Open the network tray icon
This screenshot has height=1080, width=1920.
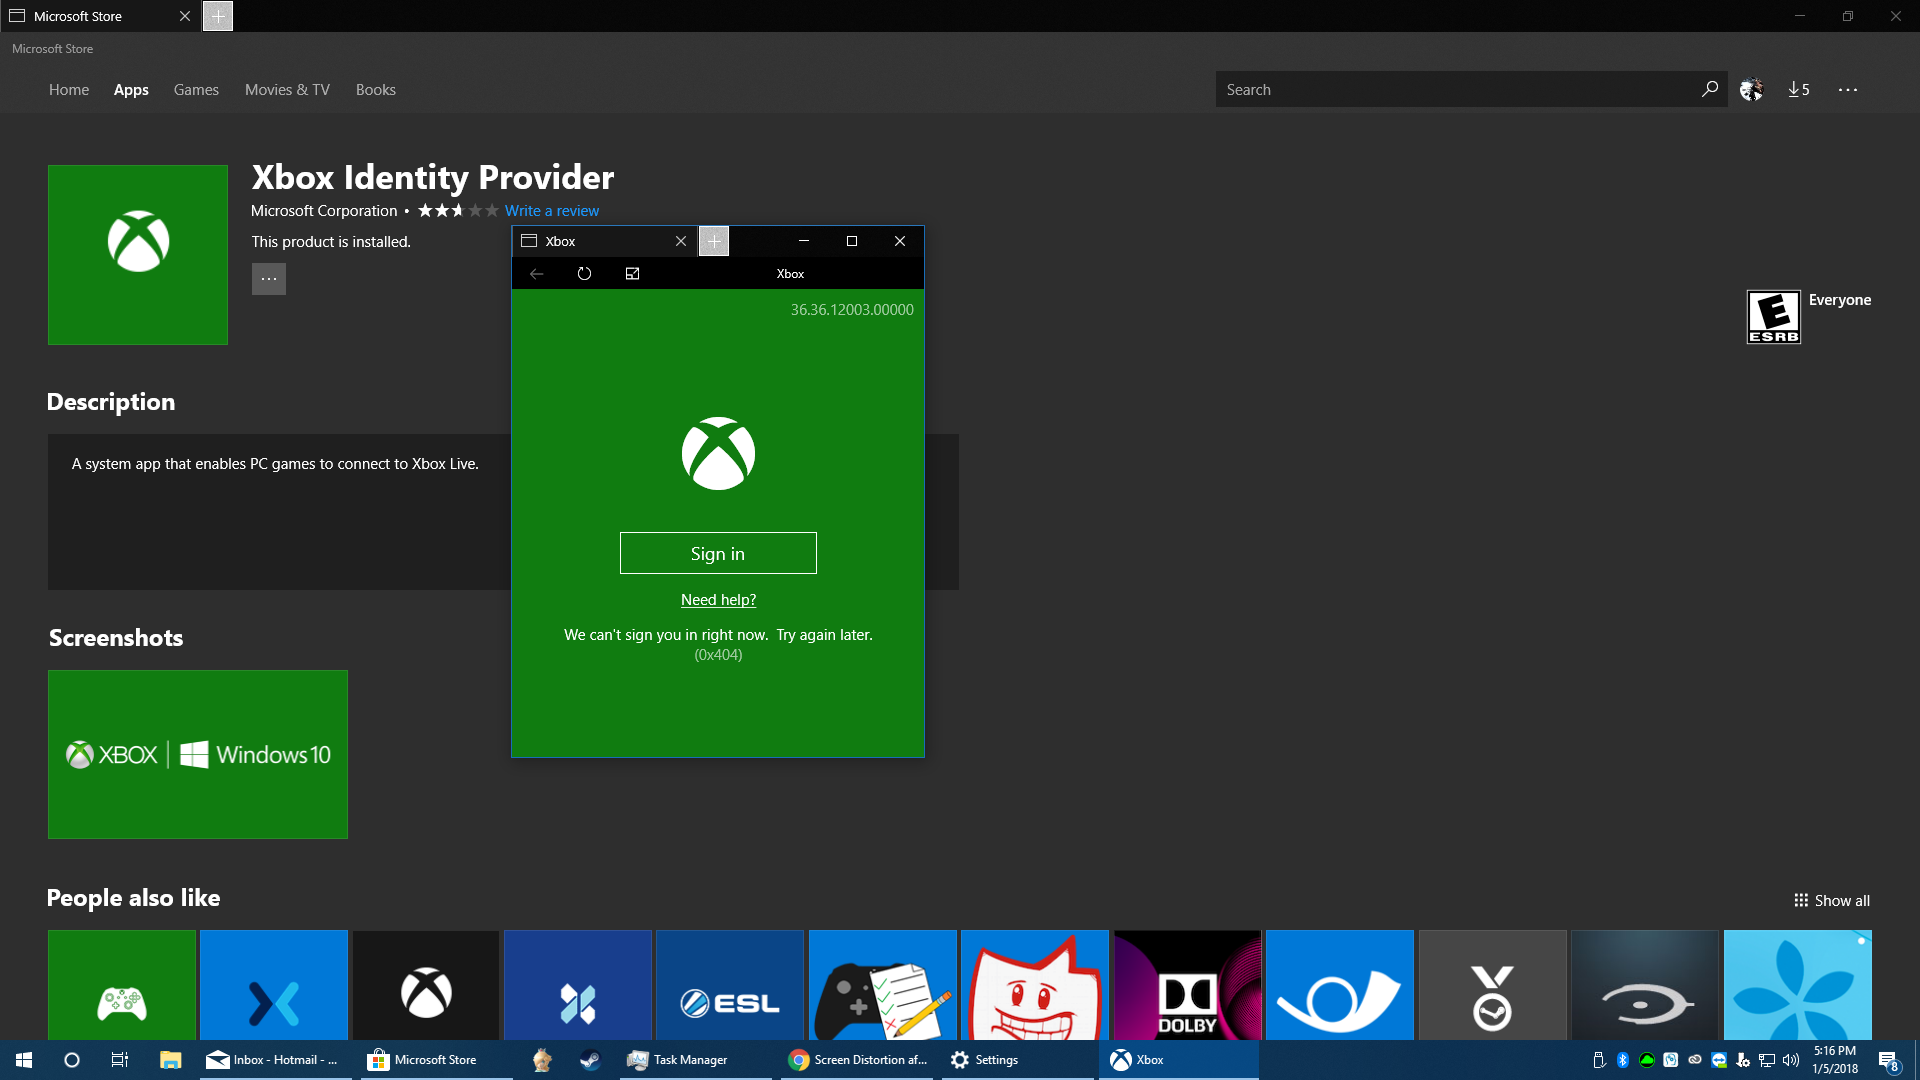click(1767, 1060)
